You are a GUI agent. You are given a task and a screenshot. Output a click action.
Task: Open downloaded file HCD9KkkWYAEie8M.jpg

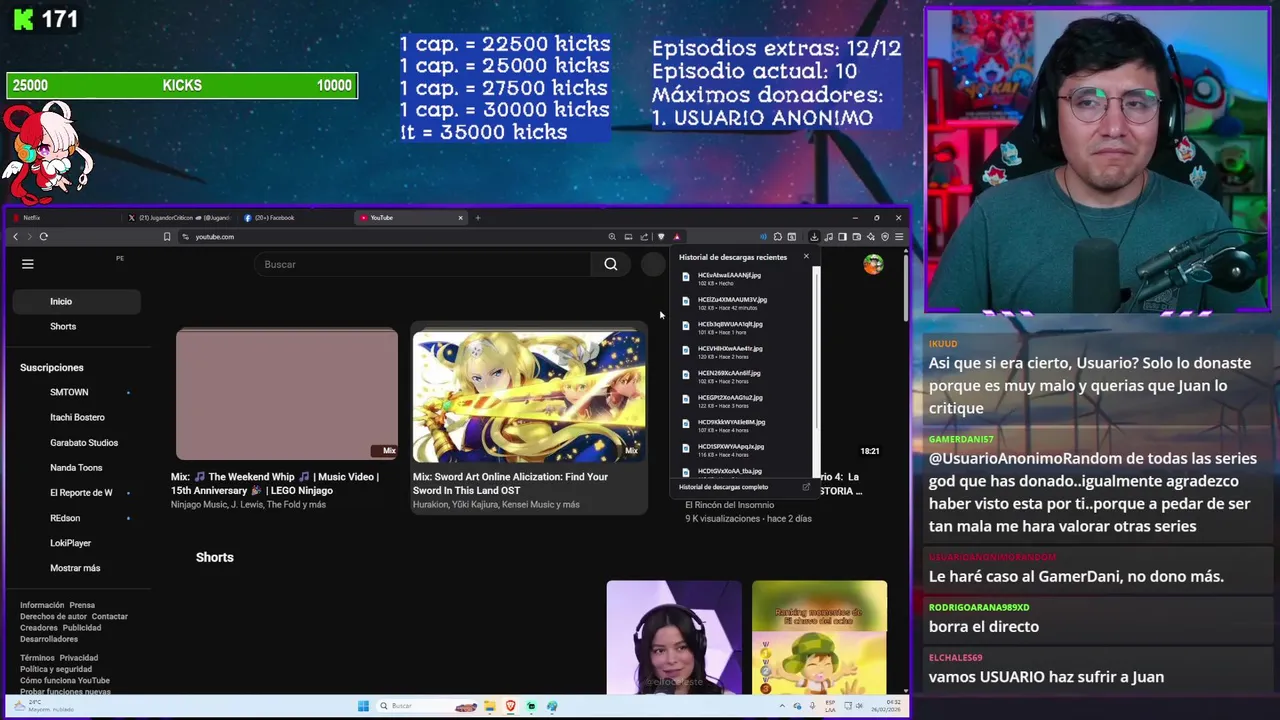click(745, 426)
